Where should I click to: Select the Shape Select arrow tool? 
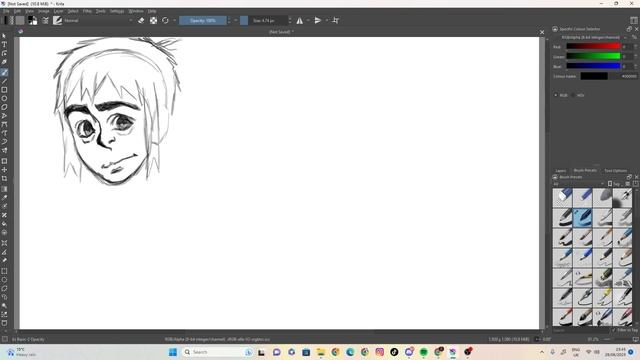(x=4, y=36)
